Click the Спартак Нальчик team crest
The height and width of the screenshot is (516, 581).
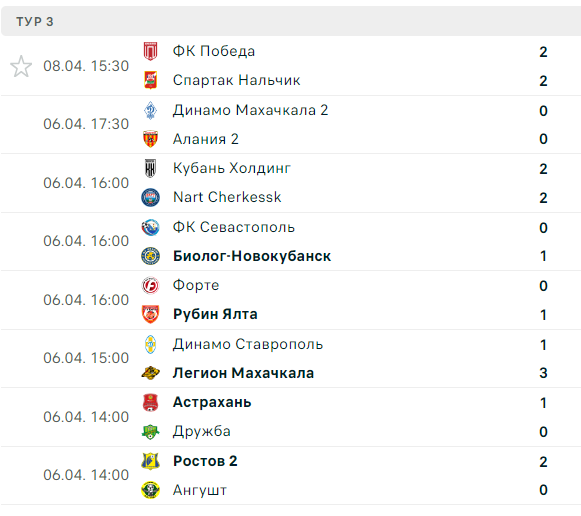150,80
